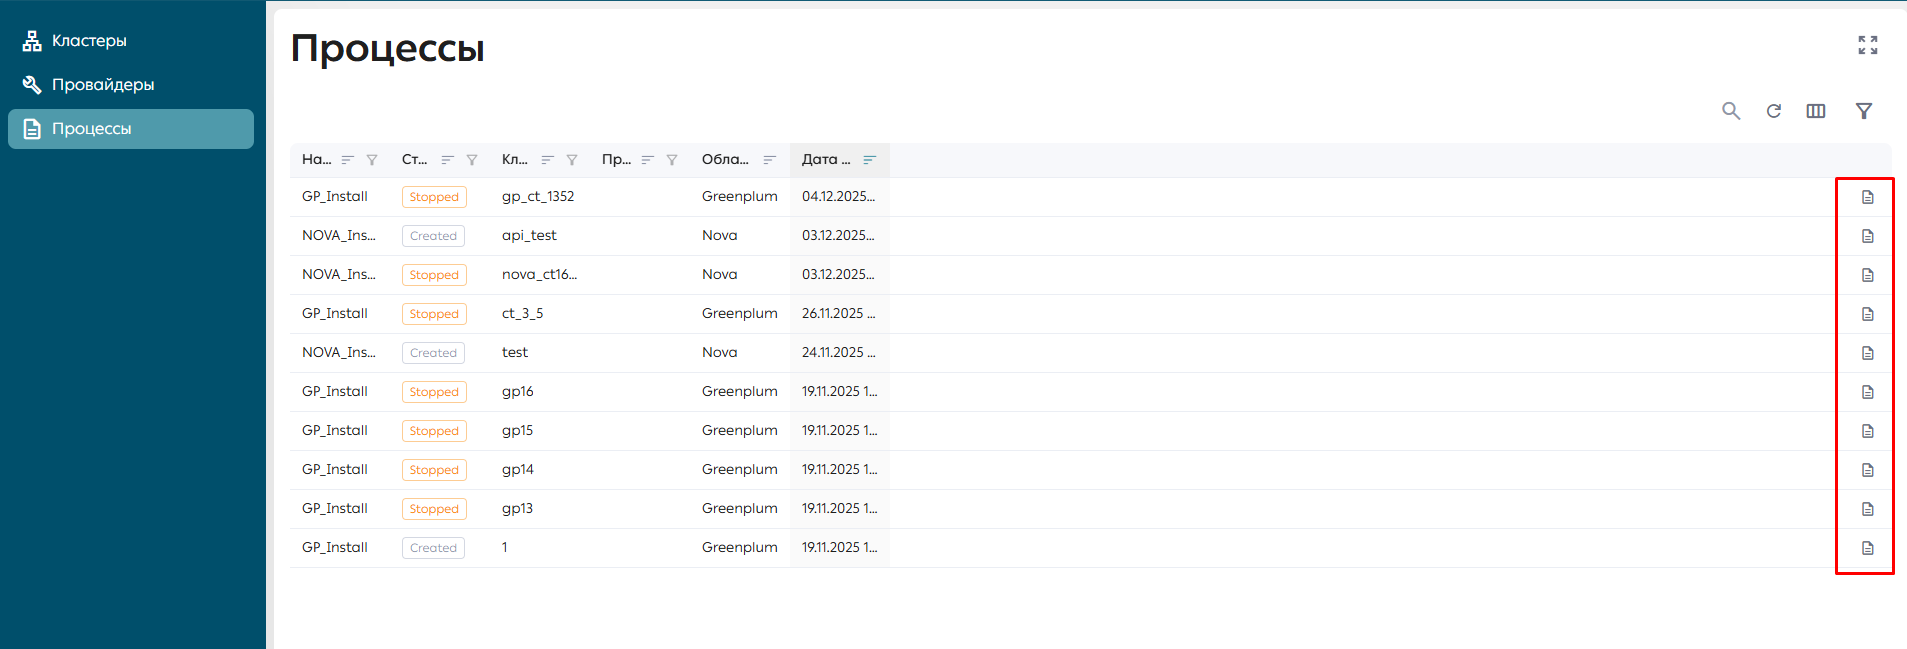Open log document for gp13 row
This screenshot has width=1907, height=649.
pyautogui.click(x=1867, y=509)
